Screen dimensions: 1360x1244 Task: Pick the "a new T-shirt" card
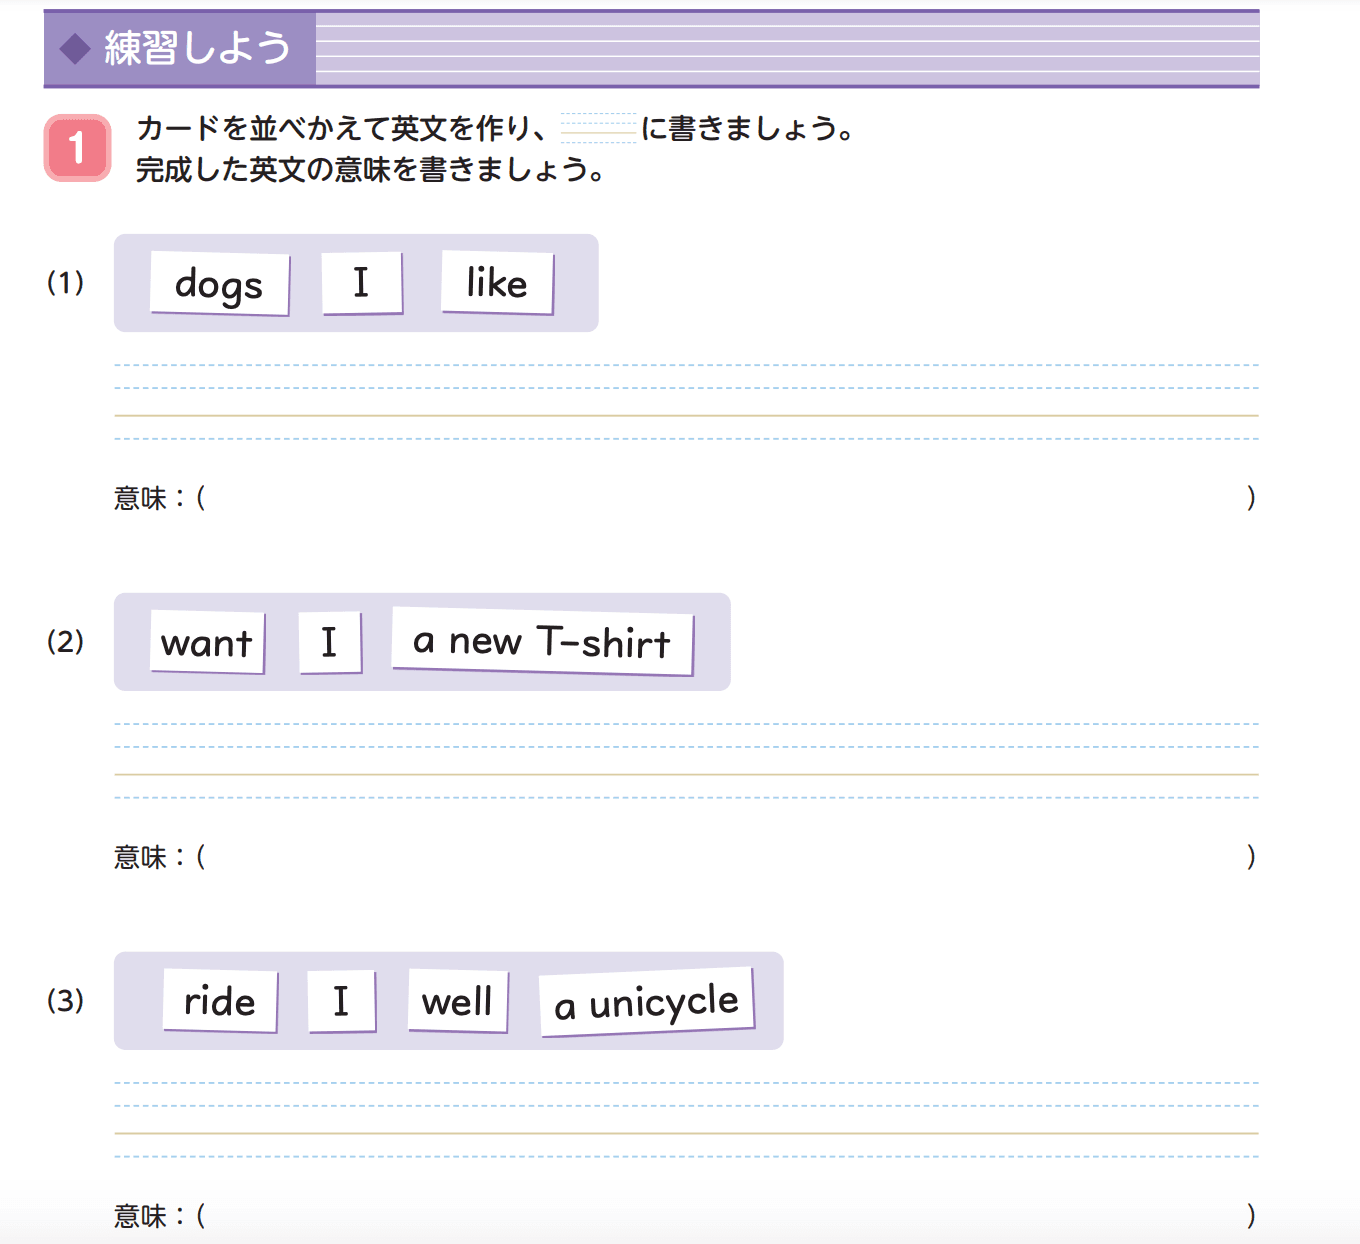542,641
